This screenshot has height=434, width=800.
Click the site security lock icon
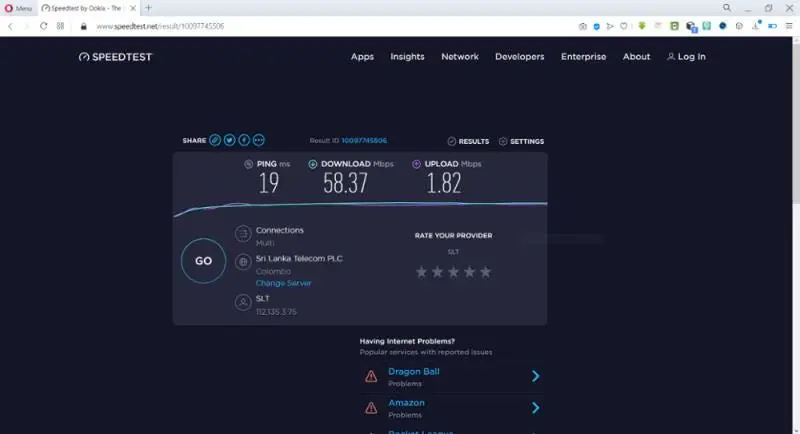(x=84, y=26)
